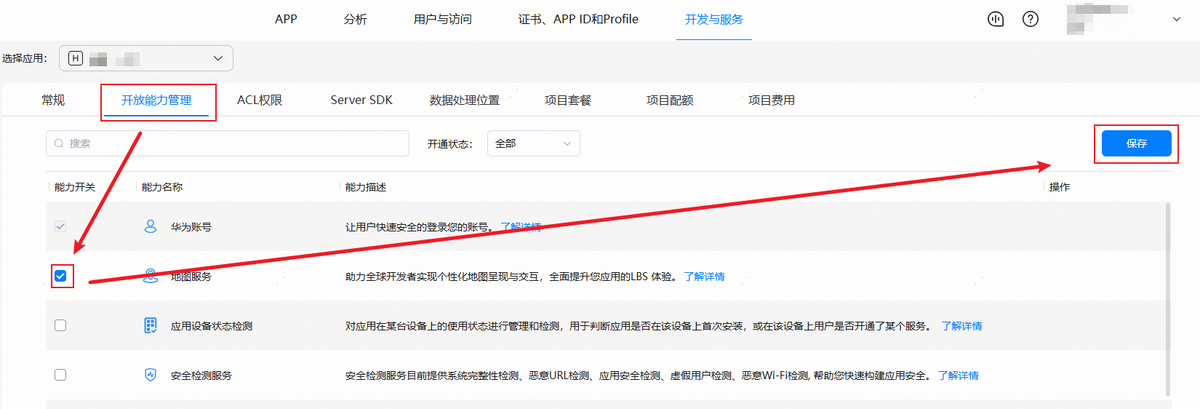Open the help question mark icon
Screen dimensions: 1200x409
1030,19
